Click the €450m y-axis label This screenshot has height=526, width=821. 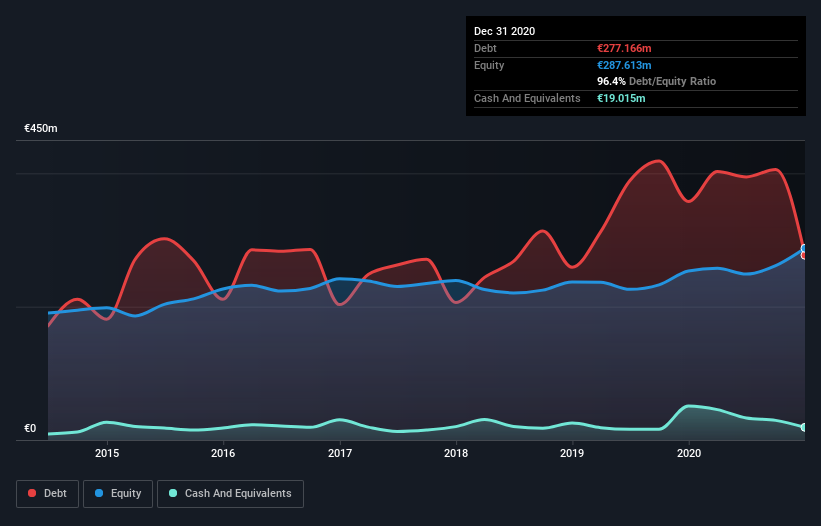(41, 128)
